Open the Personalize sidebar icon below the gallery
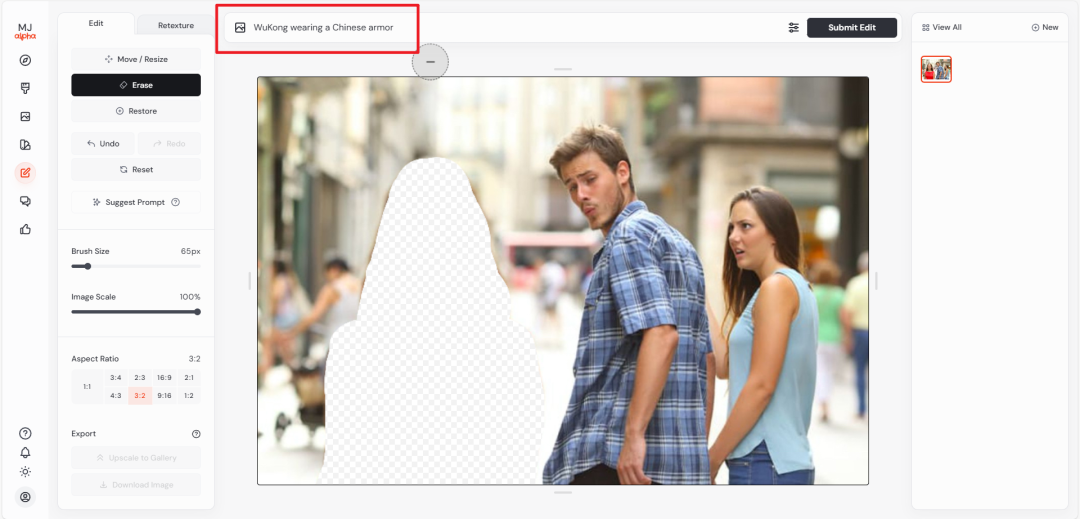The image size is (1080, 519). point(25,145)
